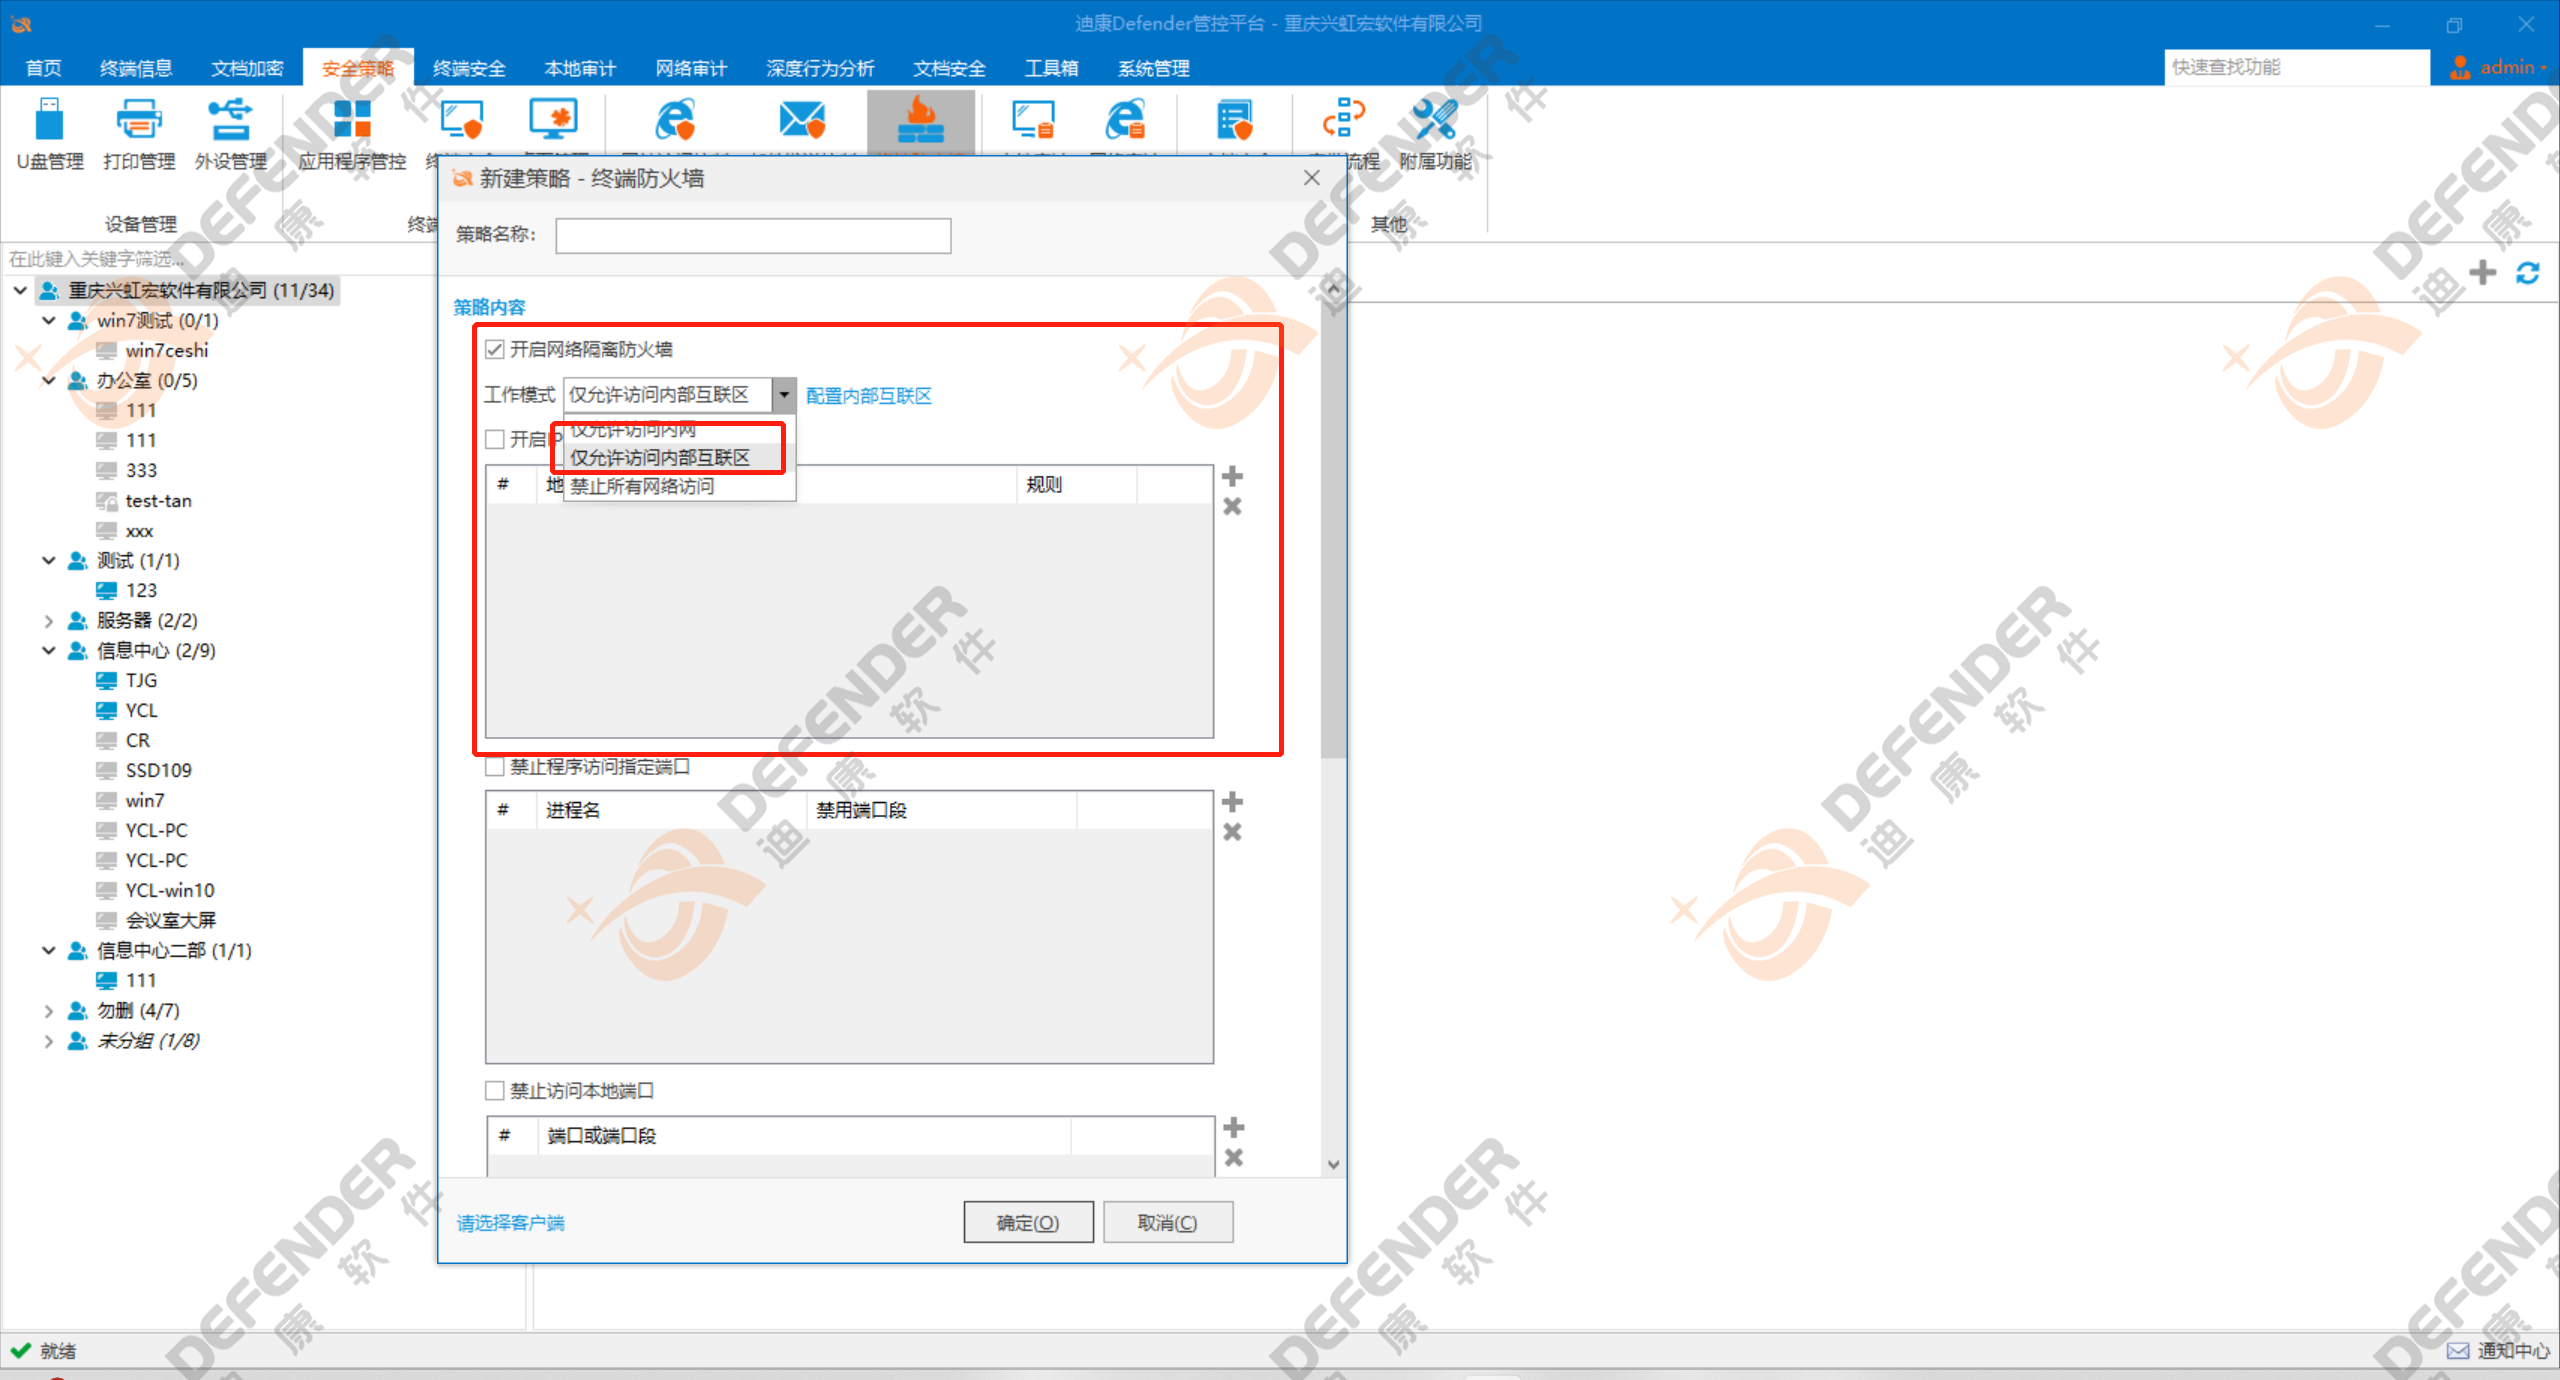Collapse the 信息中心 (2/9) group
The height and width of the screenshot is (1380, 2560).
coord(48,651)
